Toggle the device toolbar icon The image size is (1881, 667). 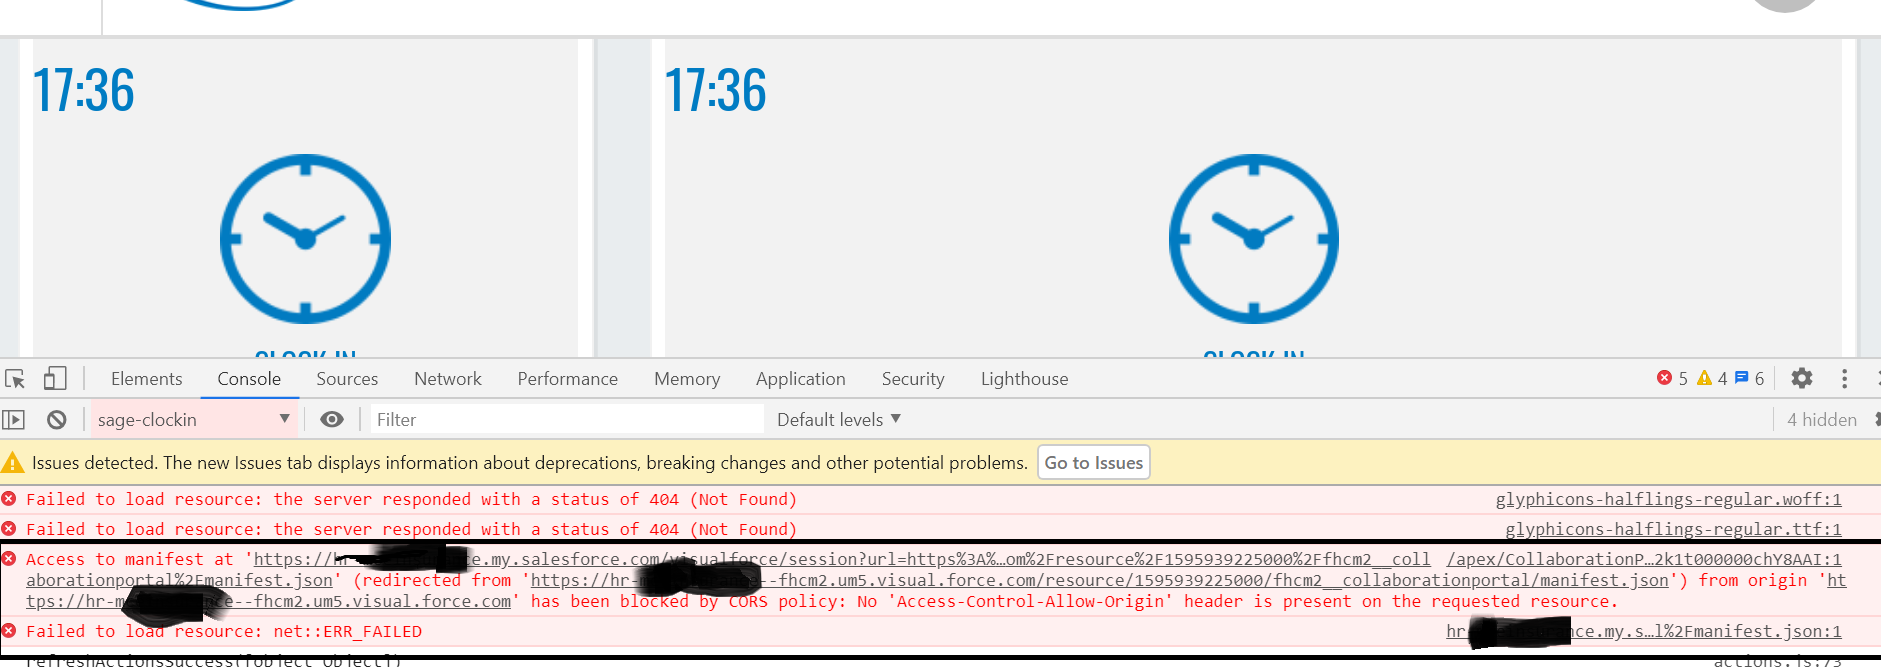55,378
